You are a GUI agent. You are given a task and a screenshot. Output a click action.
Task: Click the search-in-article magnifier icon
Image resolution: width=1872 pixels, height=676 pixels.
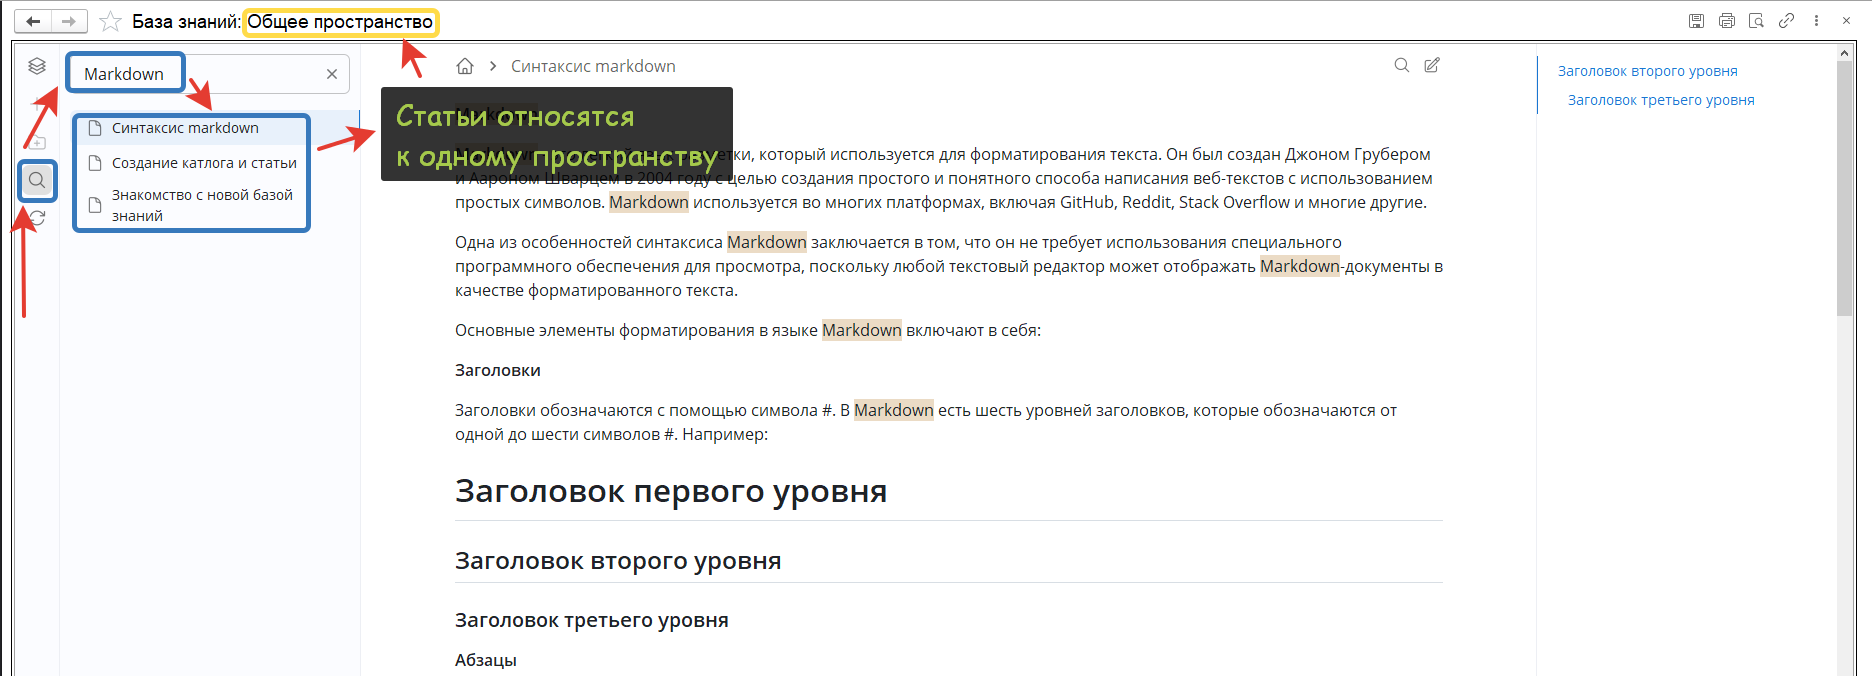[x=1402, y=65]
